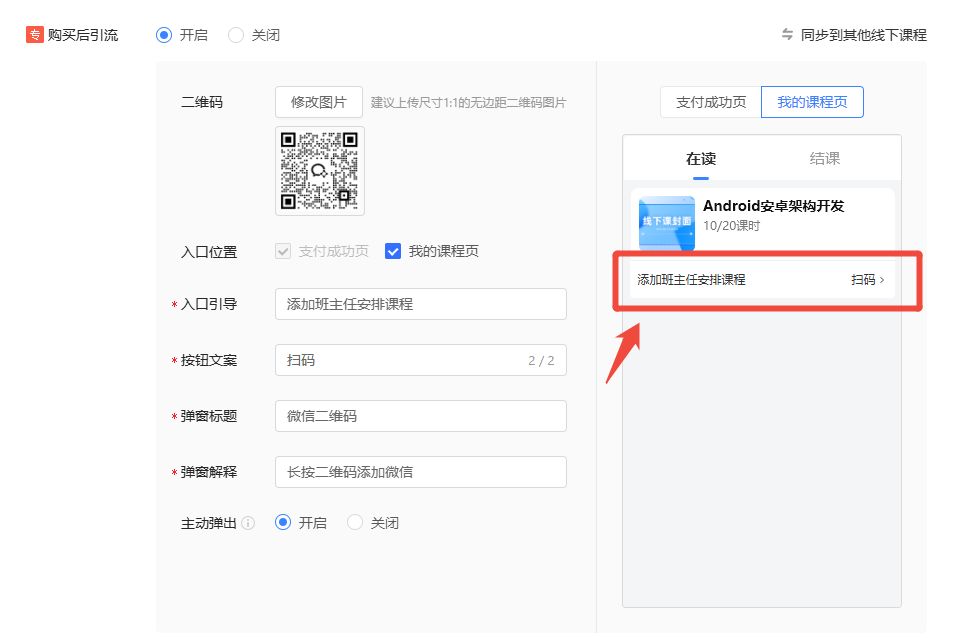
Task: Click the 修改图片 button
Action: (319, 102)
